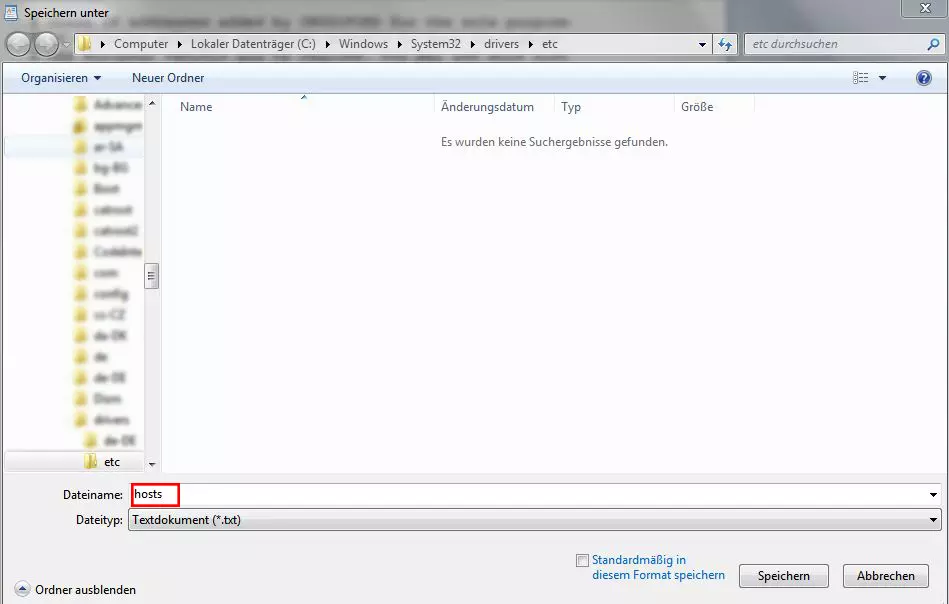949x604 pixels.
Task: Expand the arrow after the Windows breadcrumb
Action: click(399, 44)
